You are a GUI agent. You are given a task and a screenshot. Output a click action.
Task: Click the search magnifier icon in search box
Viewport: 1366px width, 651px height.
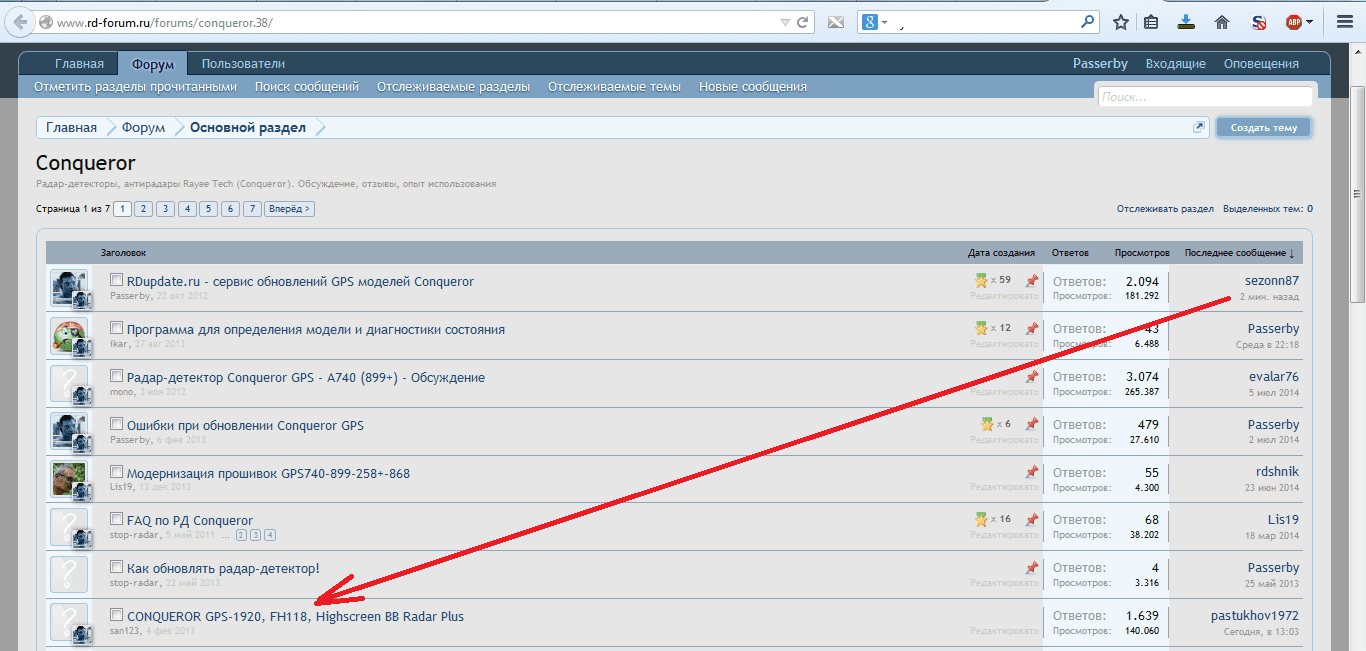coord(1088,21)
